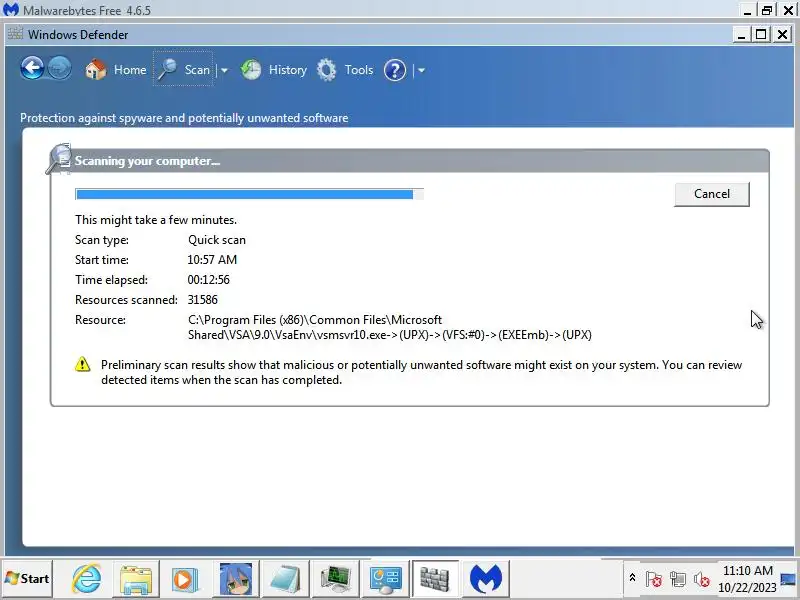Restore down the Malwarebytes window
Image resolution: width=800 pixels, height=600 pixels.
tap(767, 10)
